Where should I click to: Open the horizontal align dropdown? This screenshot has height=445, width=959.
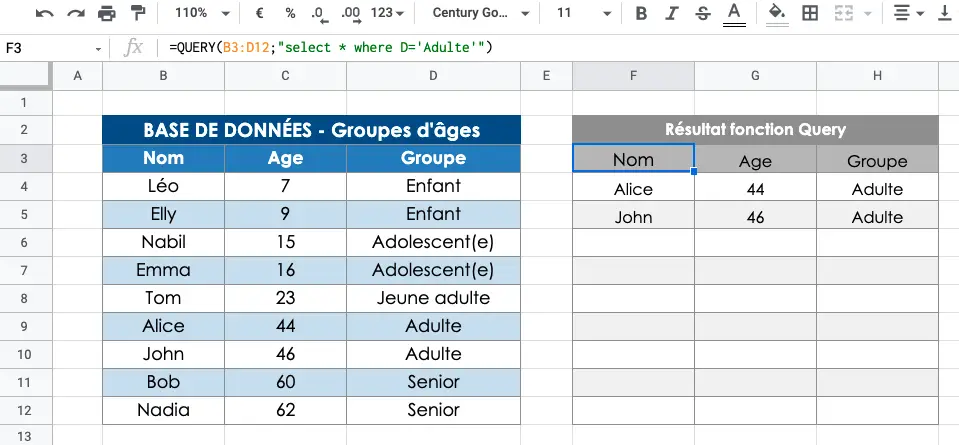point(909,13)
